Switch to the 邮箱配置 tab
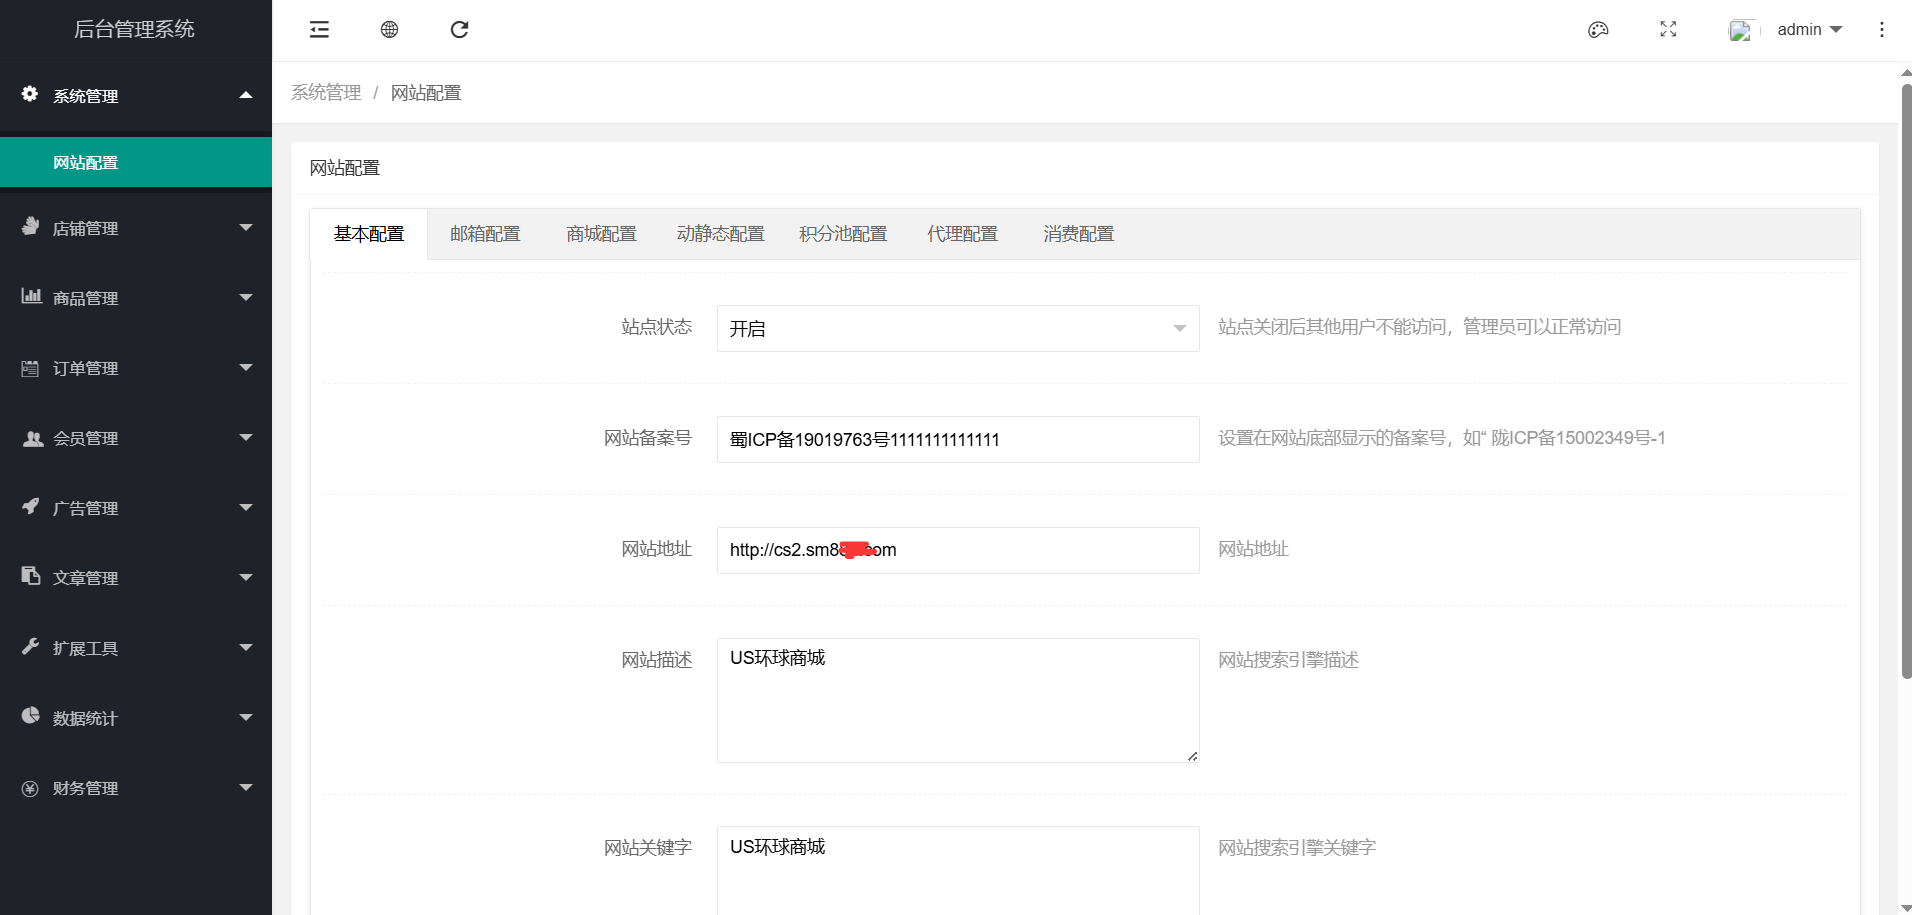1912x915 pixels. (485, 234)
